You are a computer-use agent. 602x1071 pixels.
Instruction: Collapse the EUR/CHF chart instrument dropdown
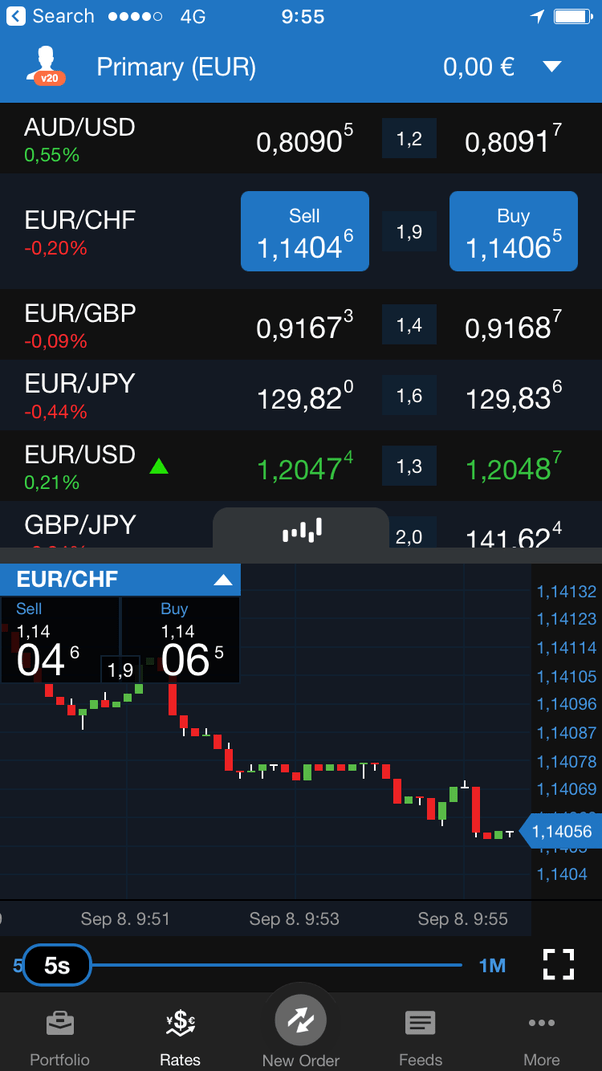pos(223,580)
